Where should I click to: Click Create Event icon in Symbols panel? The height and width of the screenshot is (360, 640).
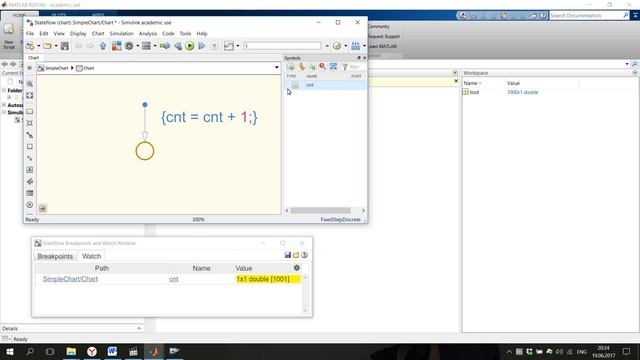[302, 67]
